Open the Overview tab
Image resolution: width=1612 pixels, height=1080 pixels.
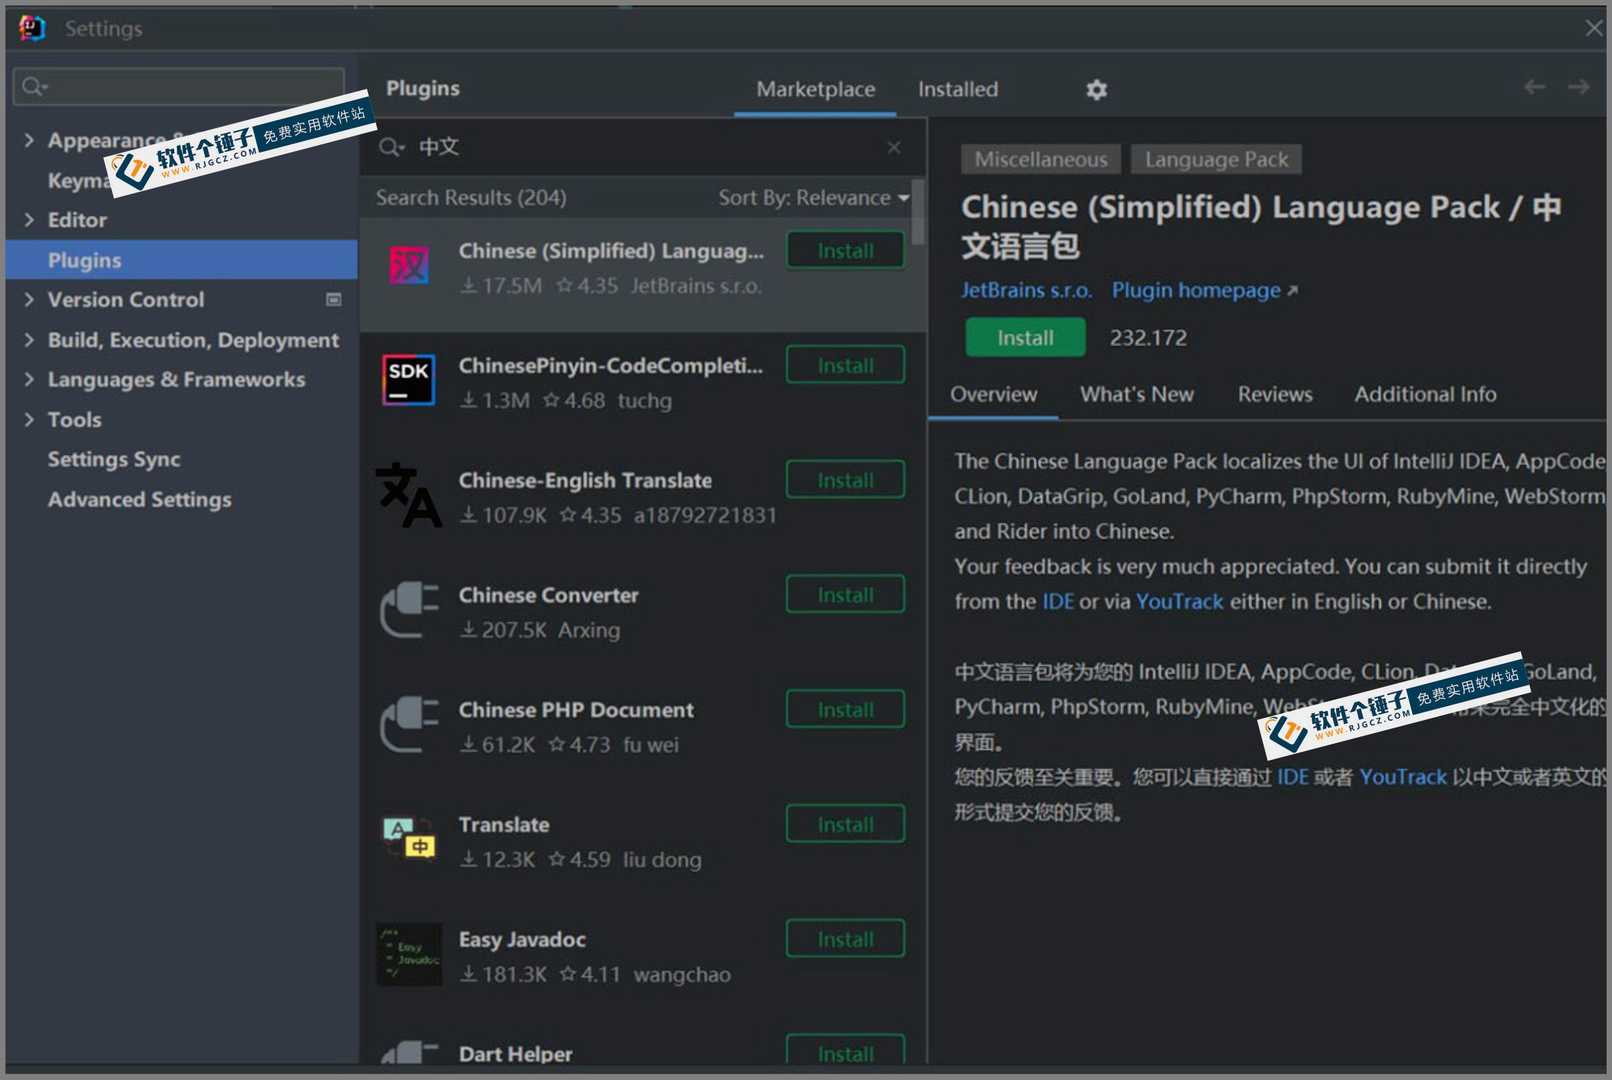click(993, 395)
